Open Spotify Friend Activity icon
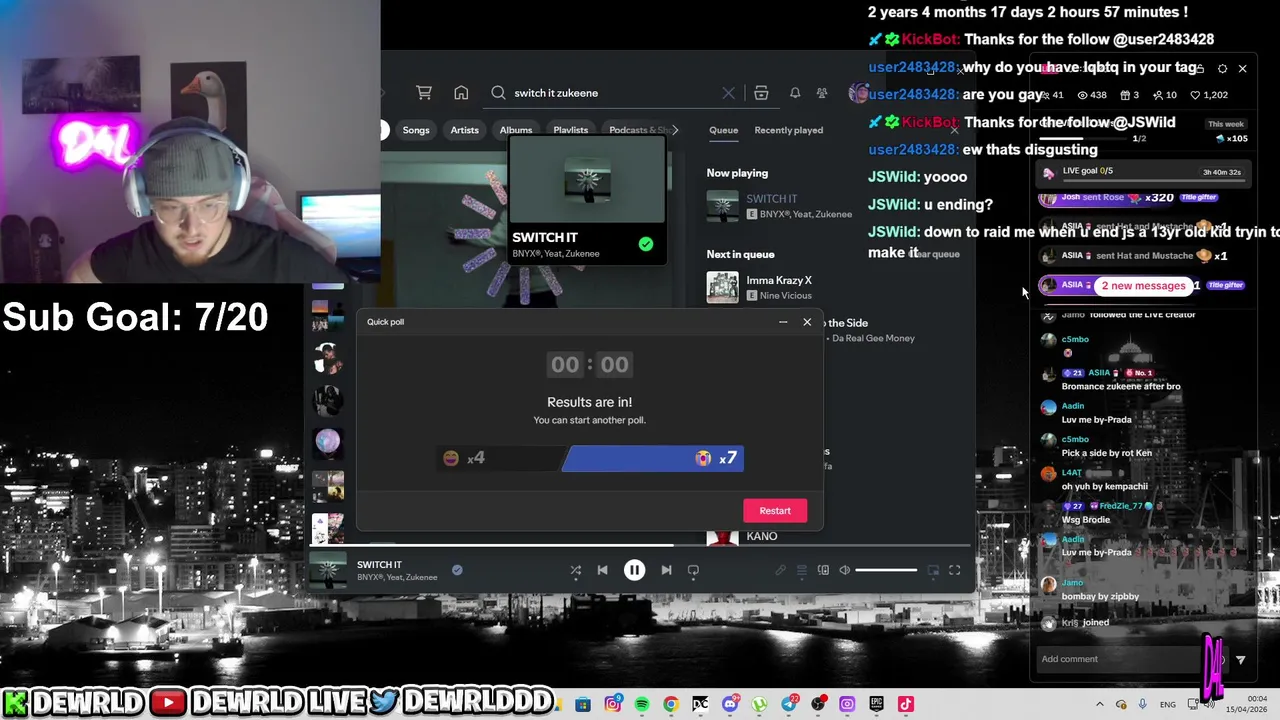Screen dimensions: 1280x720 (x=822, y=93)
